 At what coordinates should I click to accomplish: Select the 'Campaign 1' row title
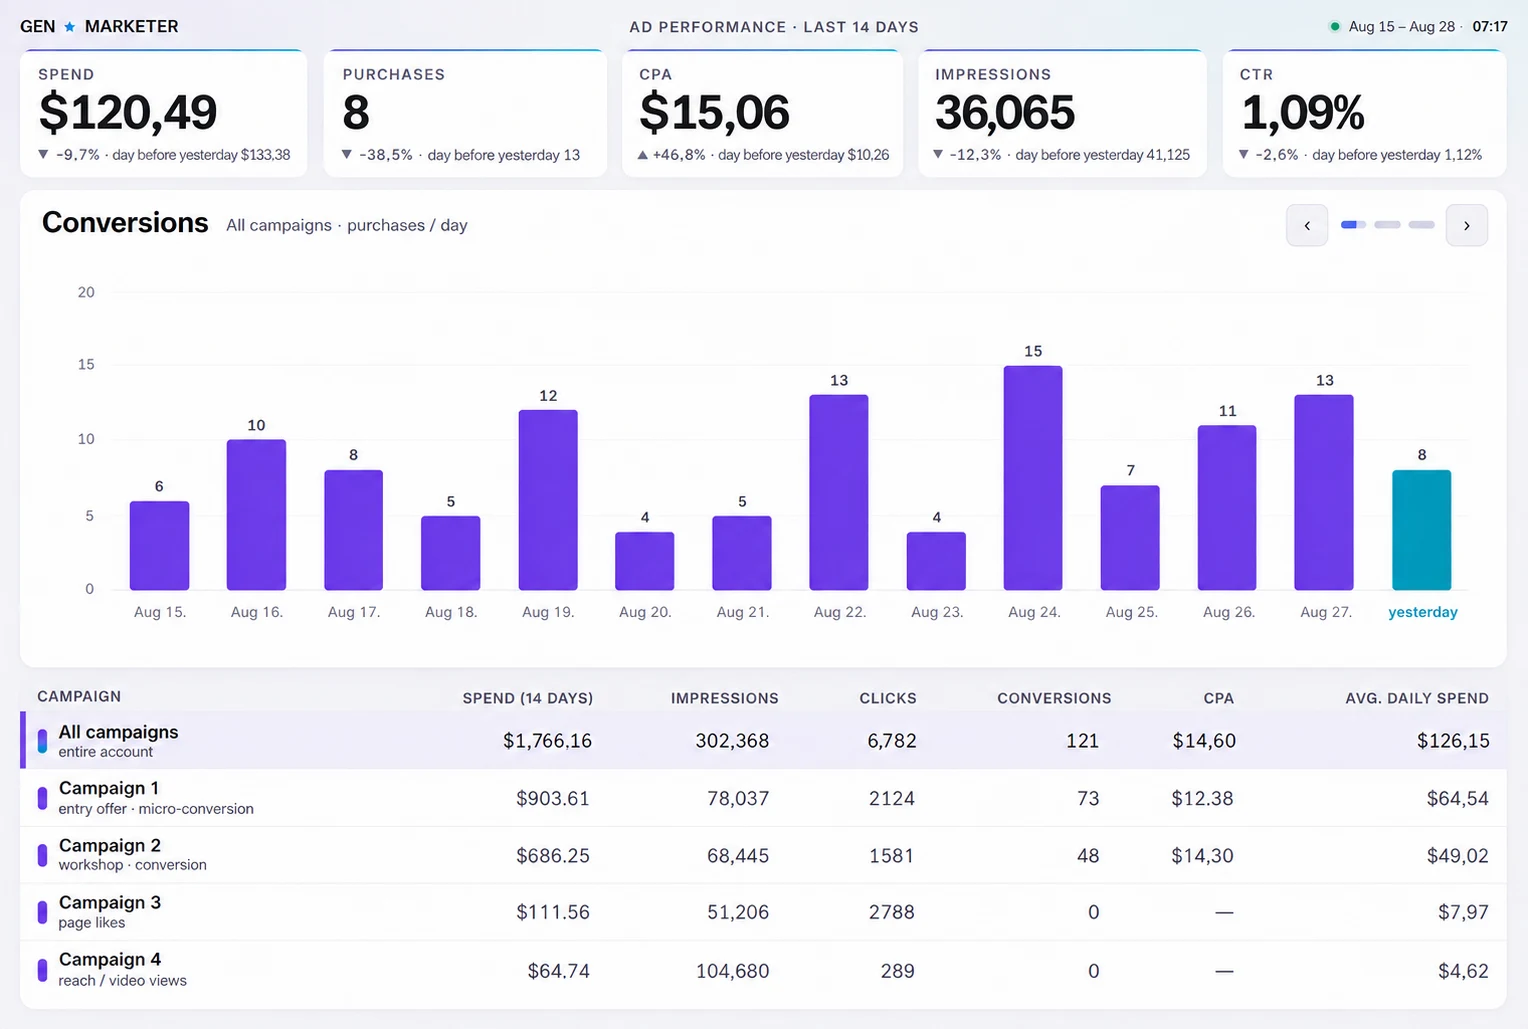coord(109,788)
